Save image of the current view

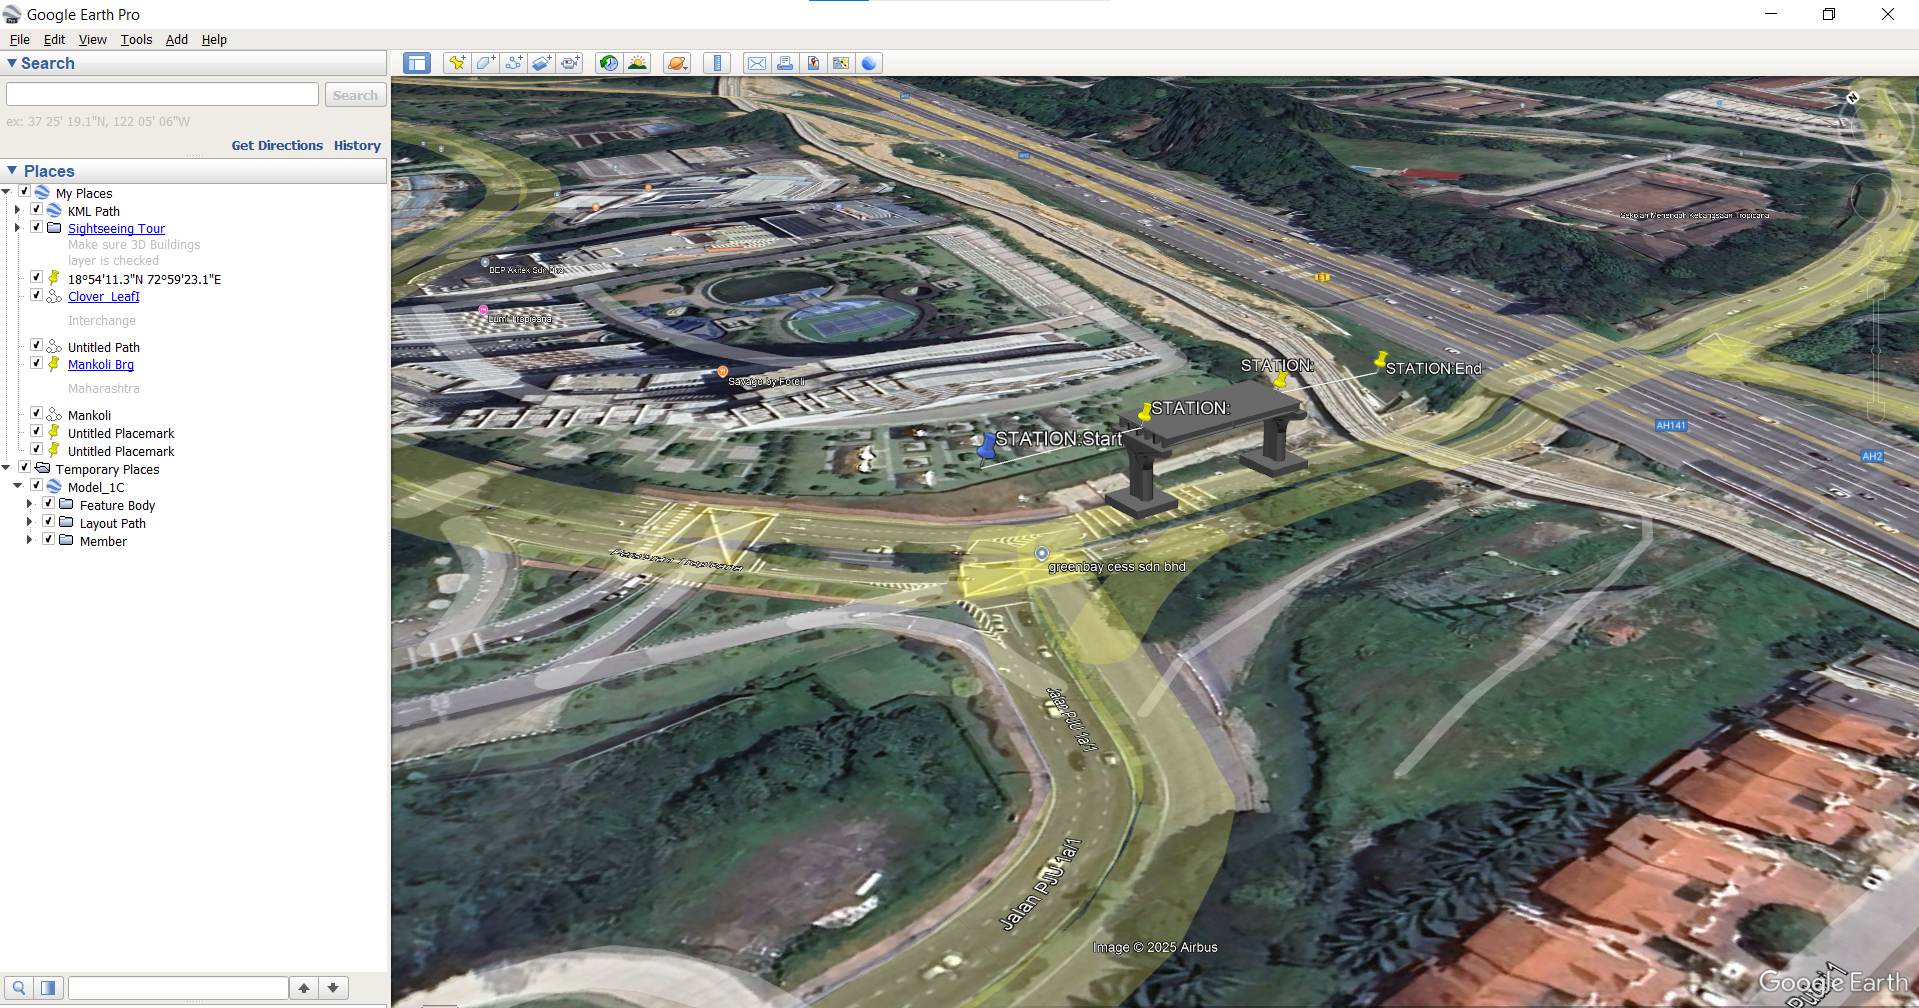[x=813, y=63]
